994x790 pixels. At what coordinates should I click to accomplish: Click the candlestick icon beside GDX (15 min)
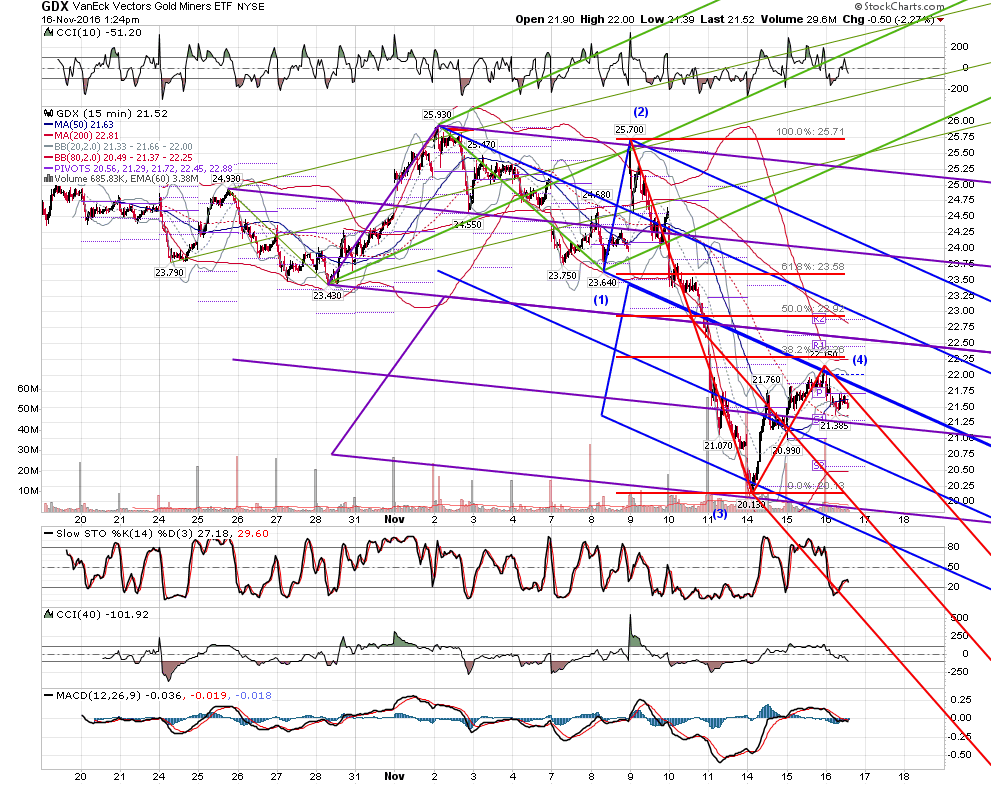[x=48, y=113]
